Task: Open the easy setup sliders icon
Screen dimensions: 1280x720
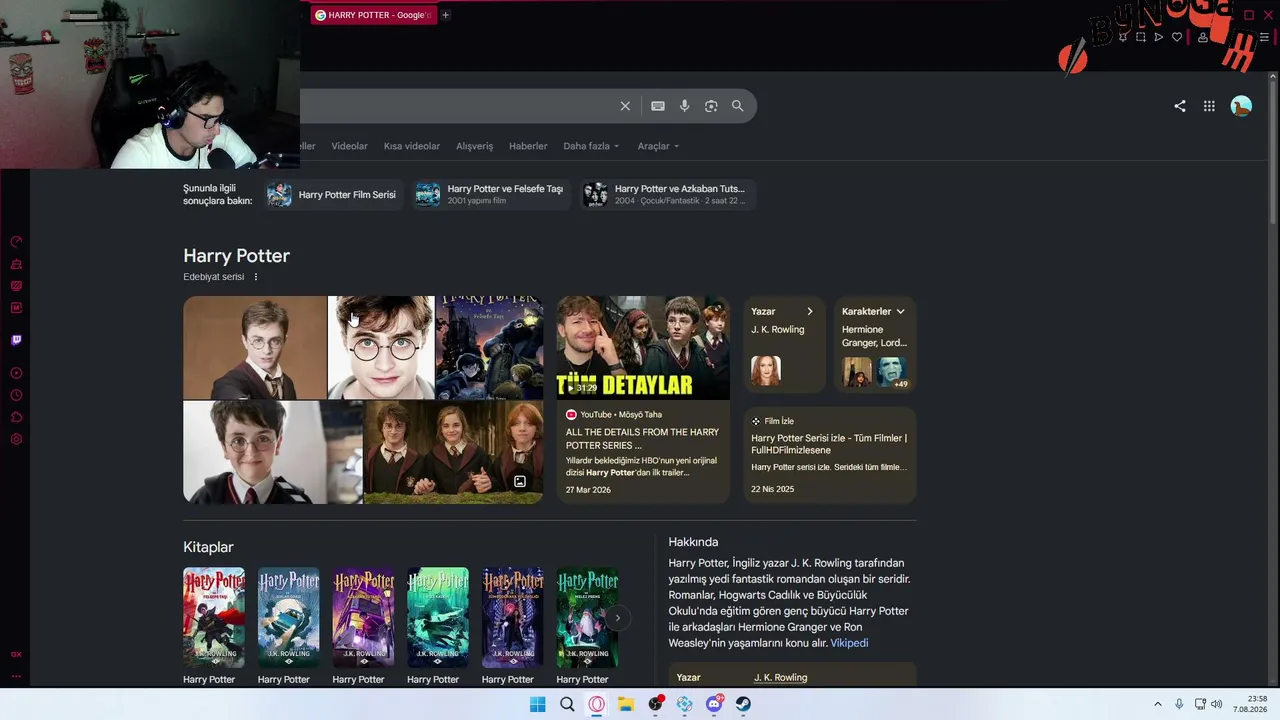Action: [x=1264, y=37]
